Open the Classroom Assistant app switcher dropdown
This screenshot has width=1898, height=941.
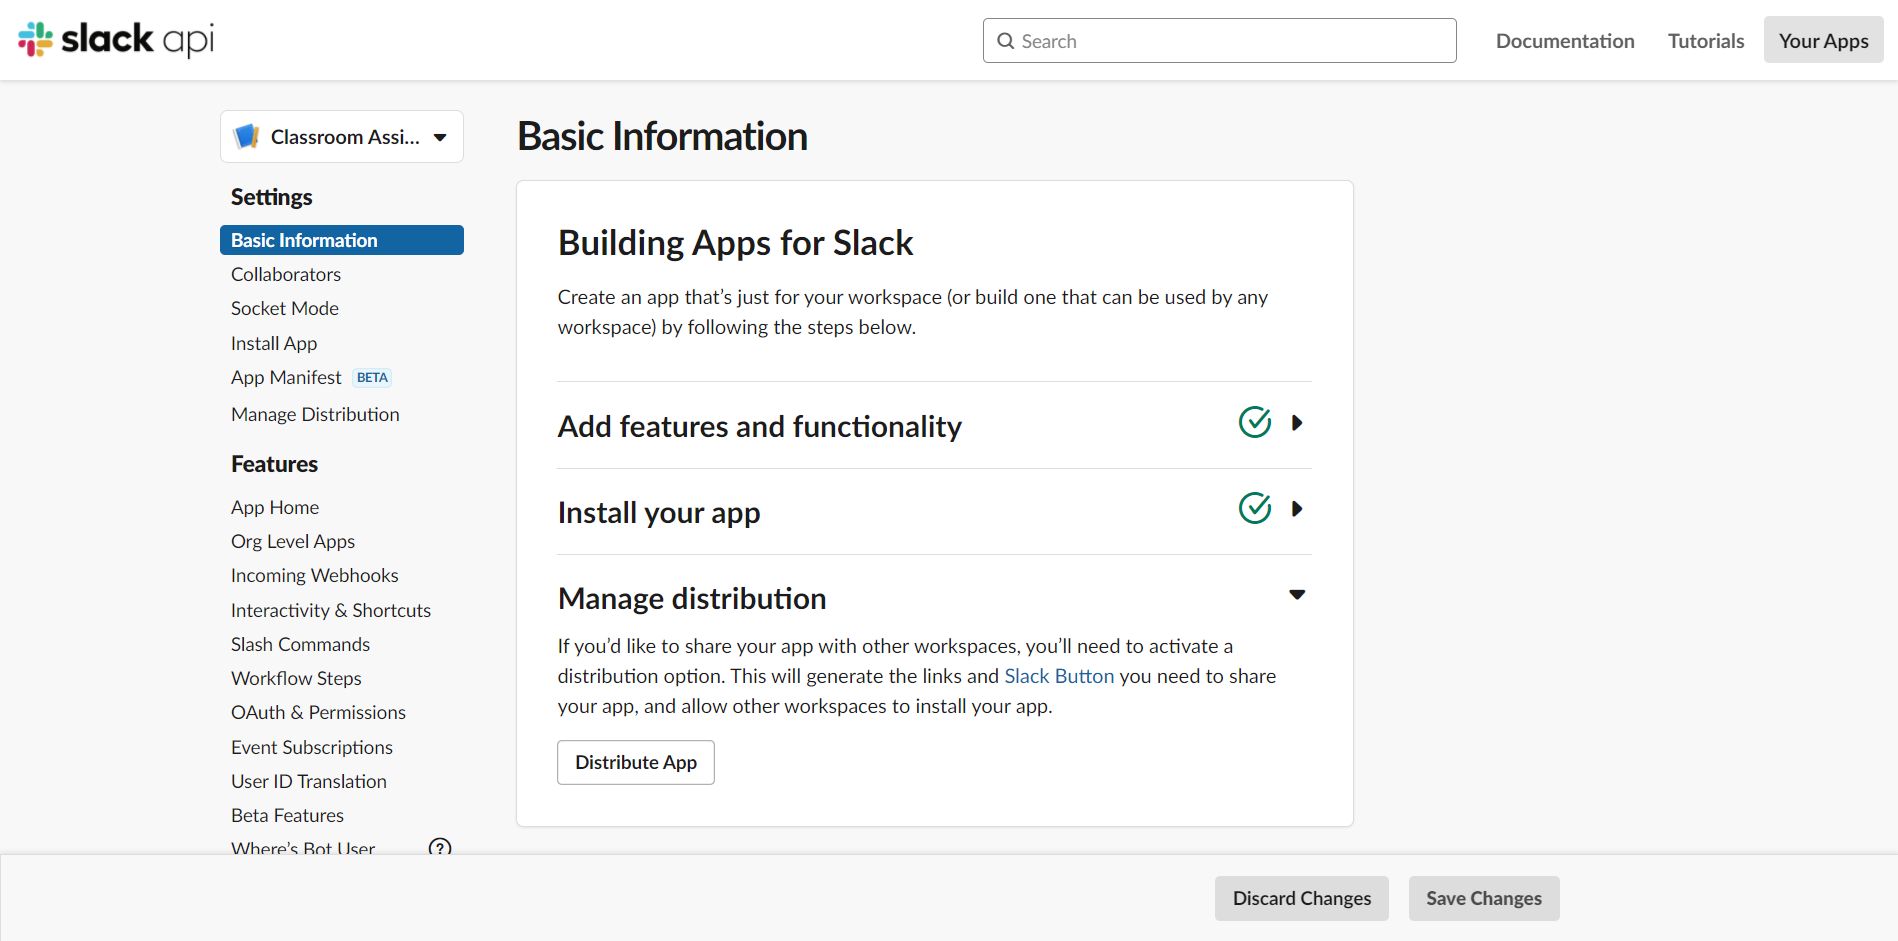(440, 137)
